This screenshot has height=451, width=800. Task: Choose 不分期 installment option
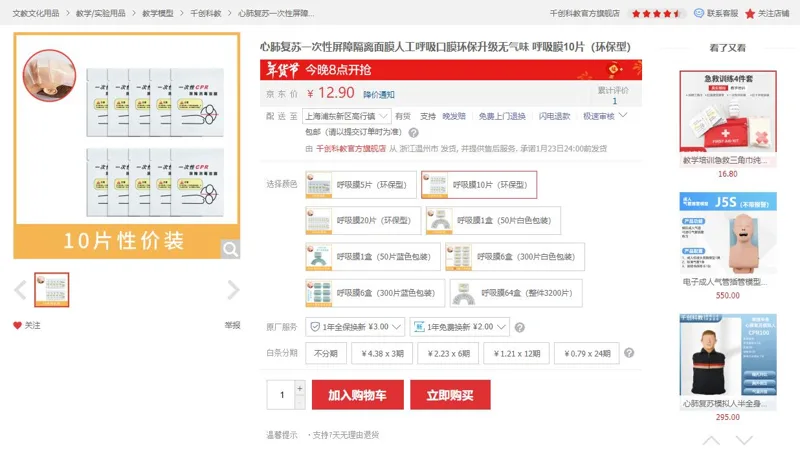[x=326, y=353]
